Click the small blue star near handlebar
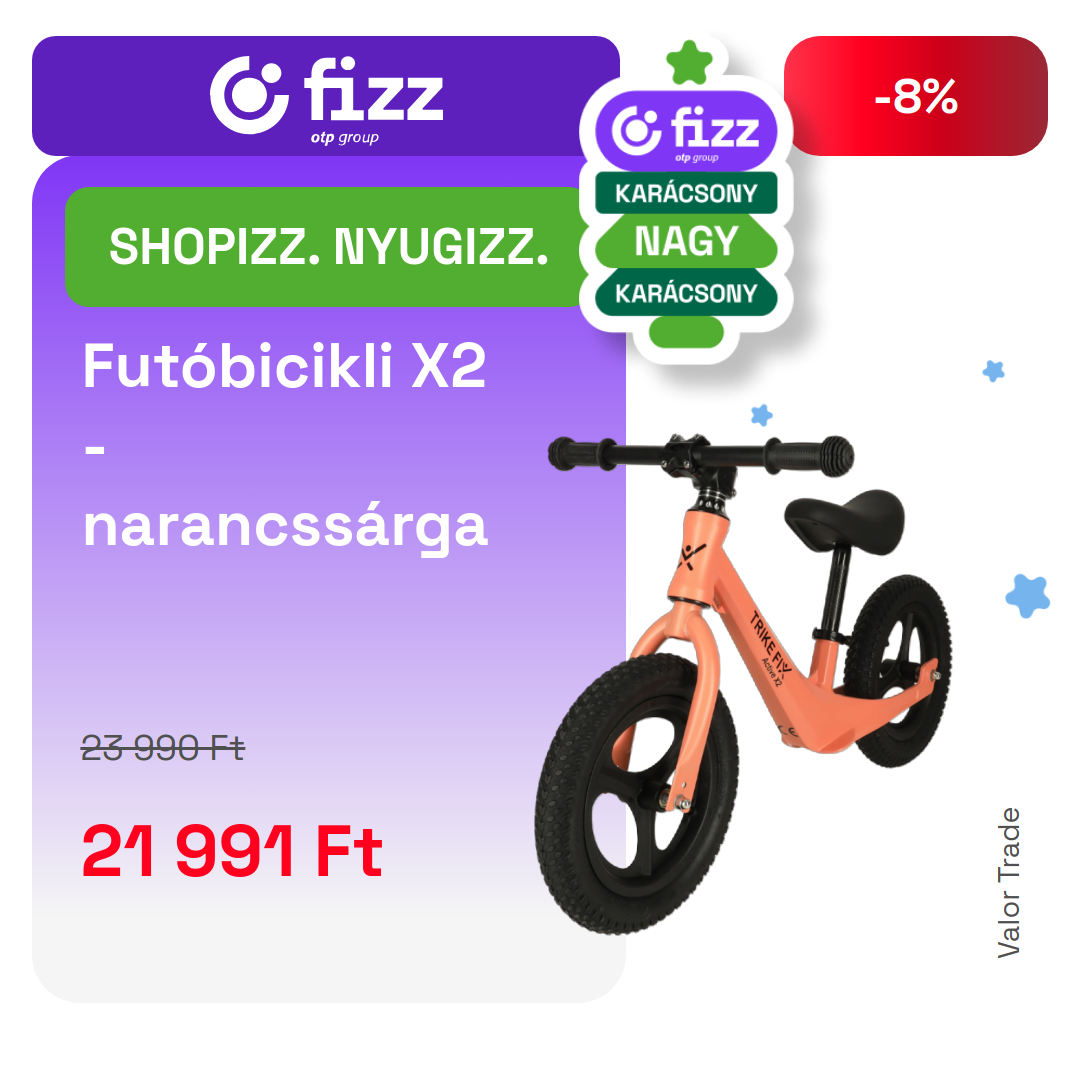The height and width of the screenshot is (1080, 1080). [761, 415]
